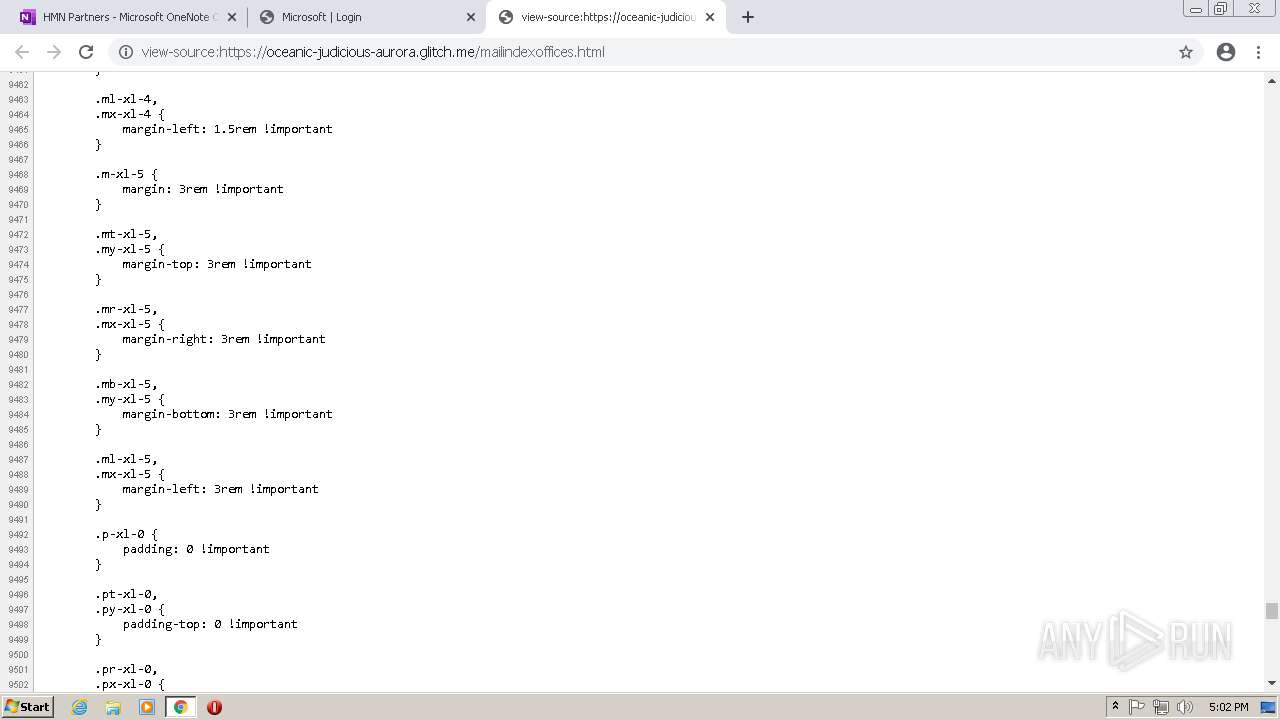Screen dimensions: 1280x720
Task: Open Chrome's three-dot menu
Action: tap(1259, 52)
